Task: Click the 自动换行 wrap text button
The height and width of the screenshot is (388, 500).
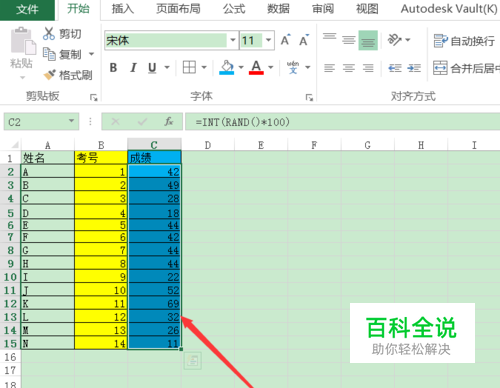Action: tap(464, 41)
